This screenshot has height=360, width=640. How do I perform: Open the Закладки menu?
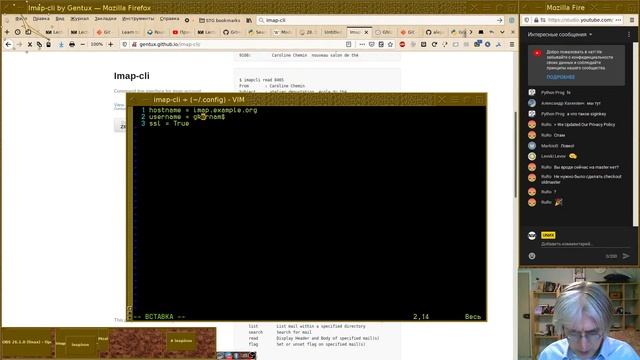pos(105,19)
